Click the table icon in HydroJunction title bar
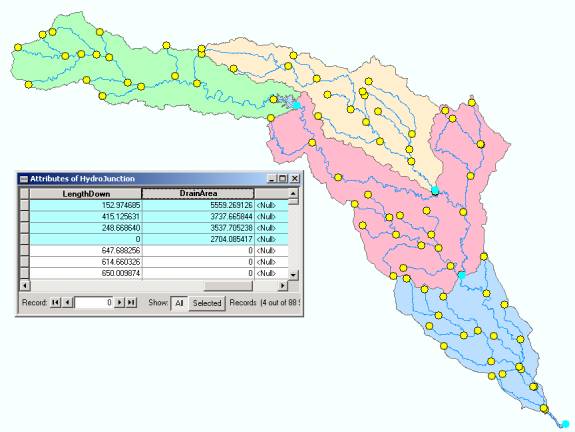This screenshot has height=432, width=575. click(24, 179)
